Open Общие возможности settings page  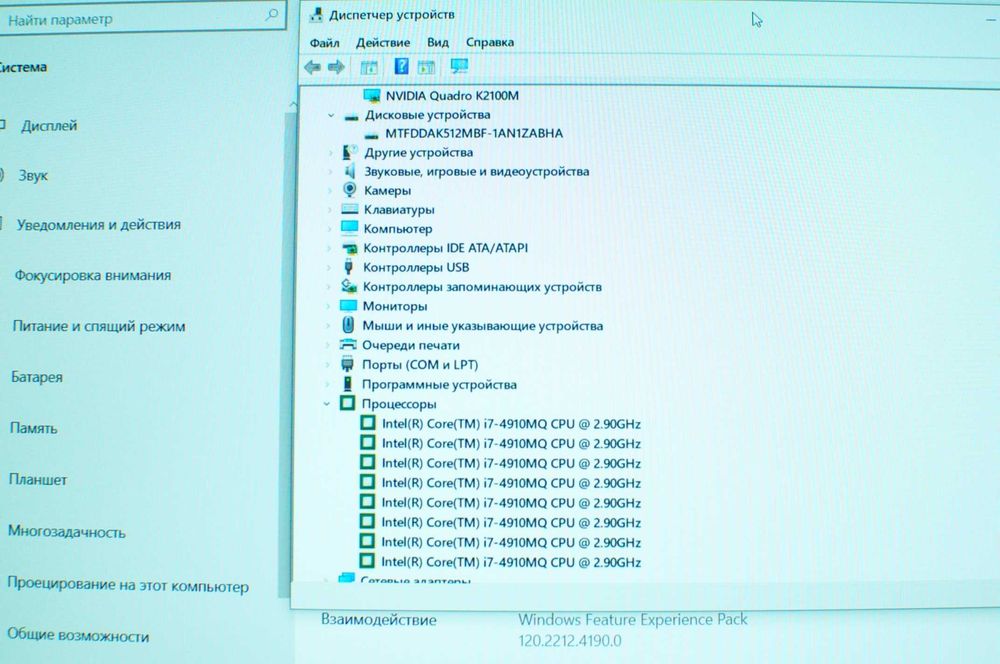[78, 636]
